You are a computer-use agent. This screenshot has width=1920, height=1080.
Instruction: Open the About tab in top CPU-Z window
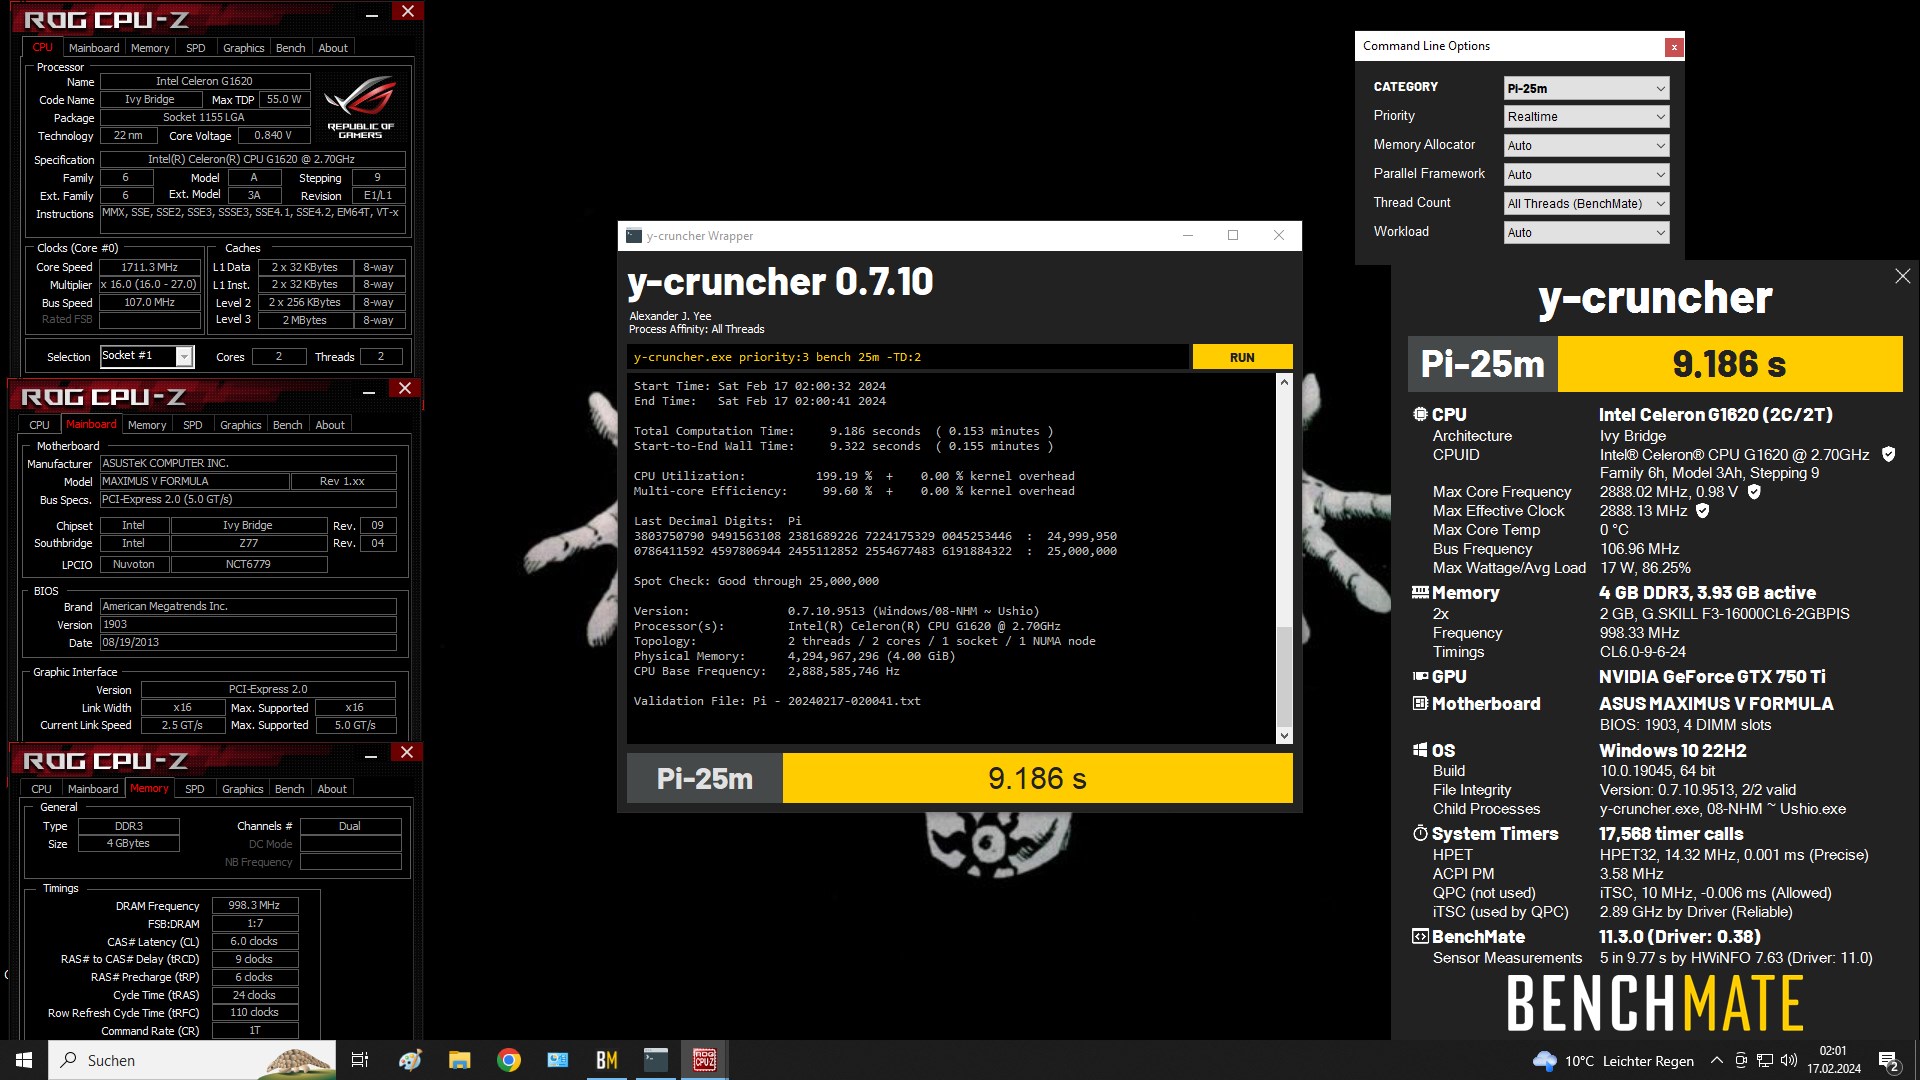333,48
